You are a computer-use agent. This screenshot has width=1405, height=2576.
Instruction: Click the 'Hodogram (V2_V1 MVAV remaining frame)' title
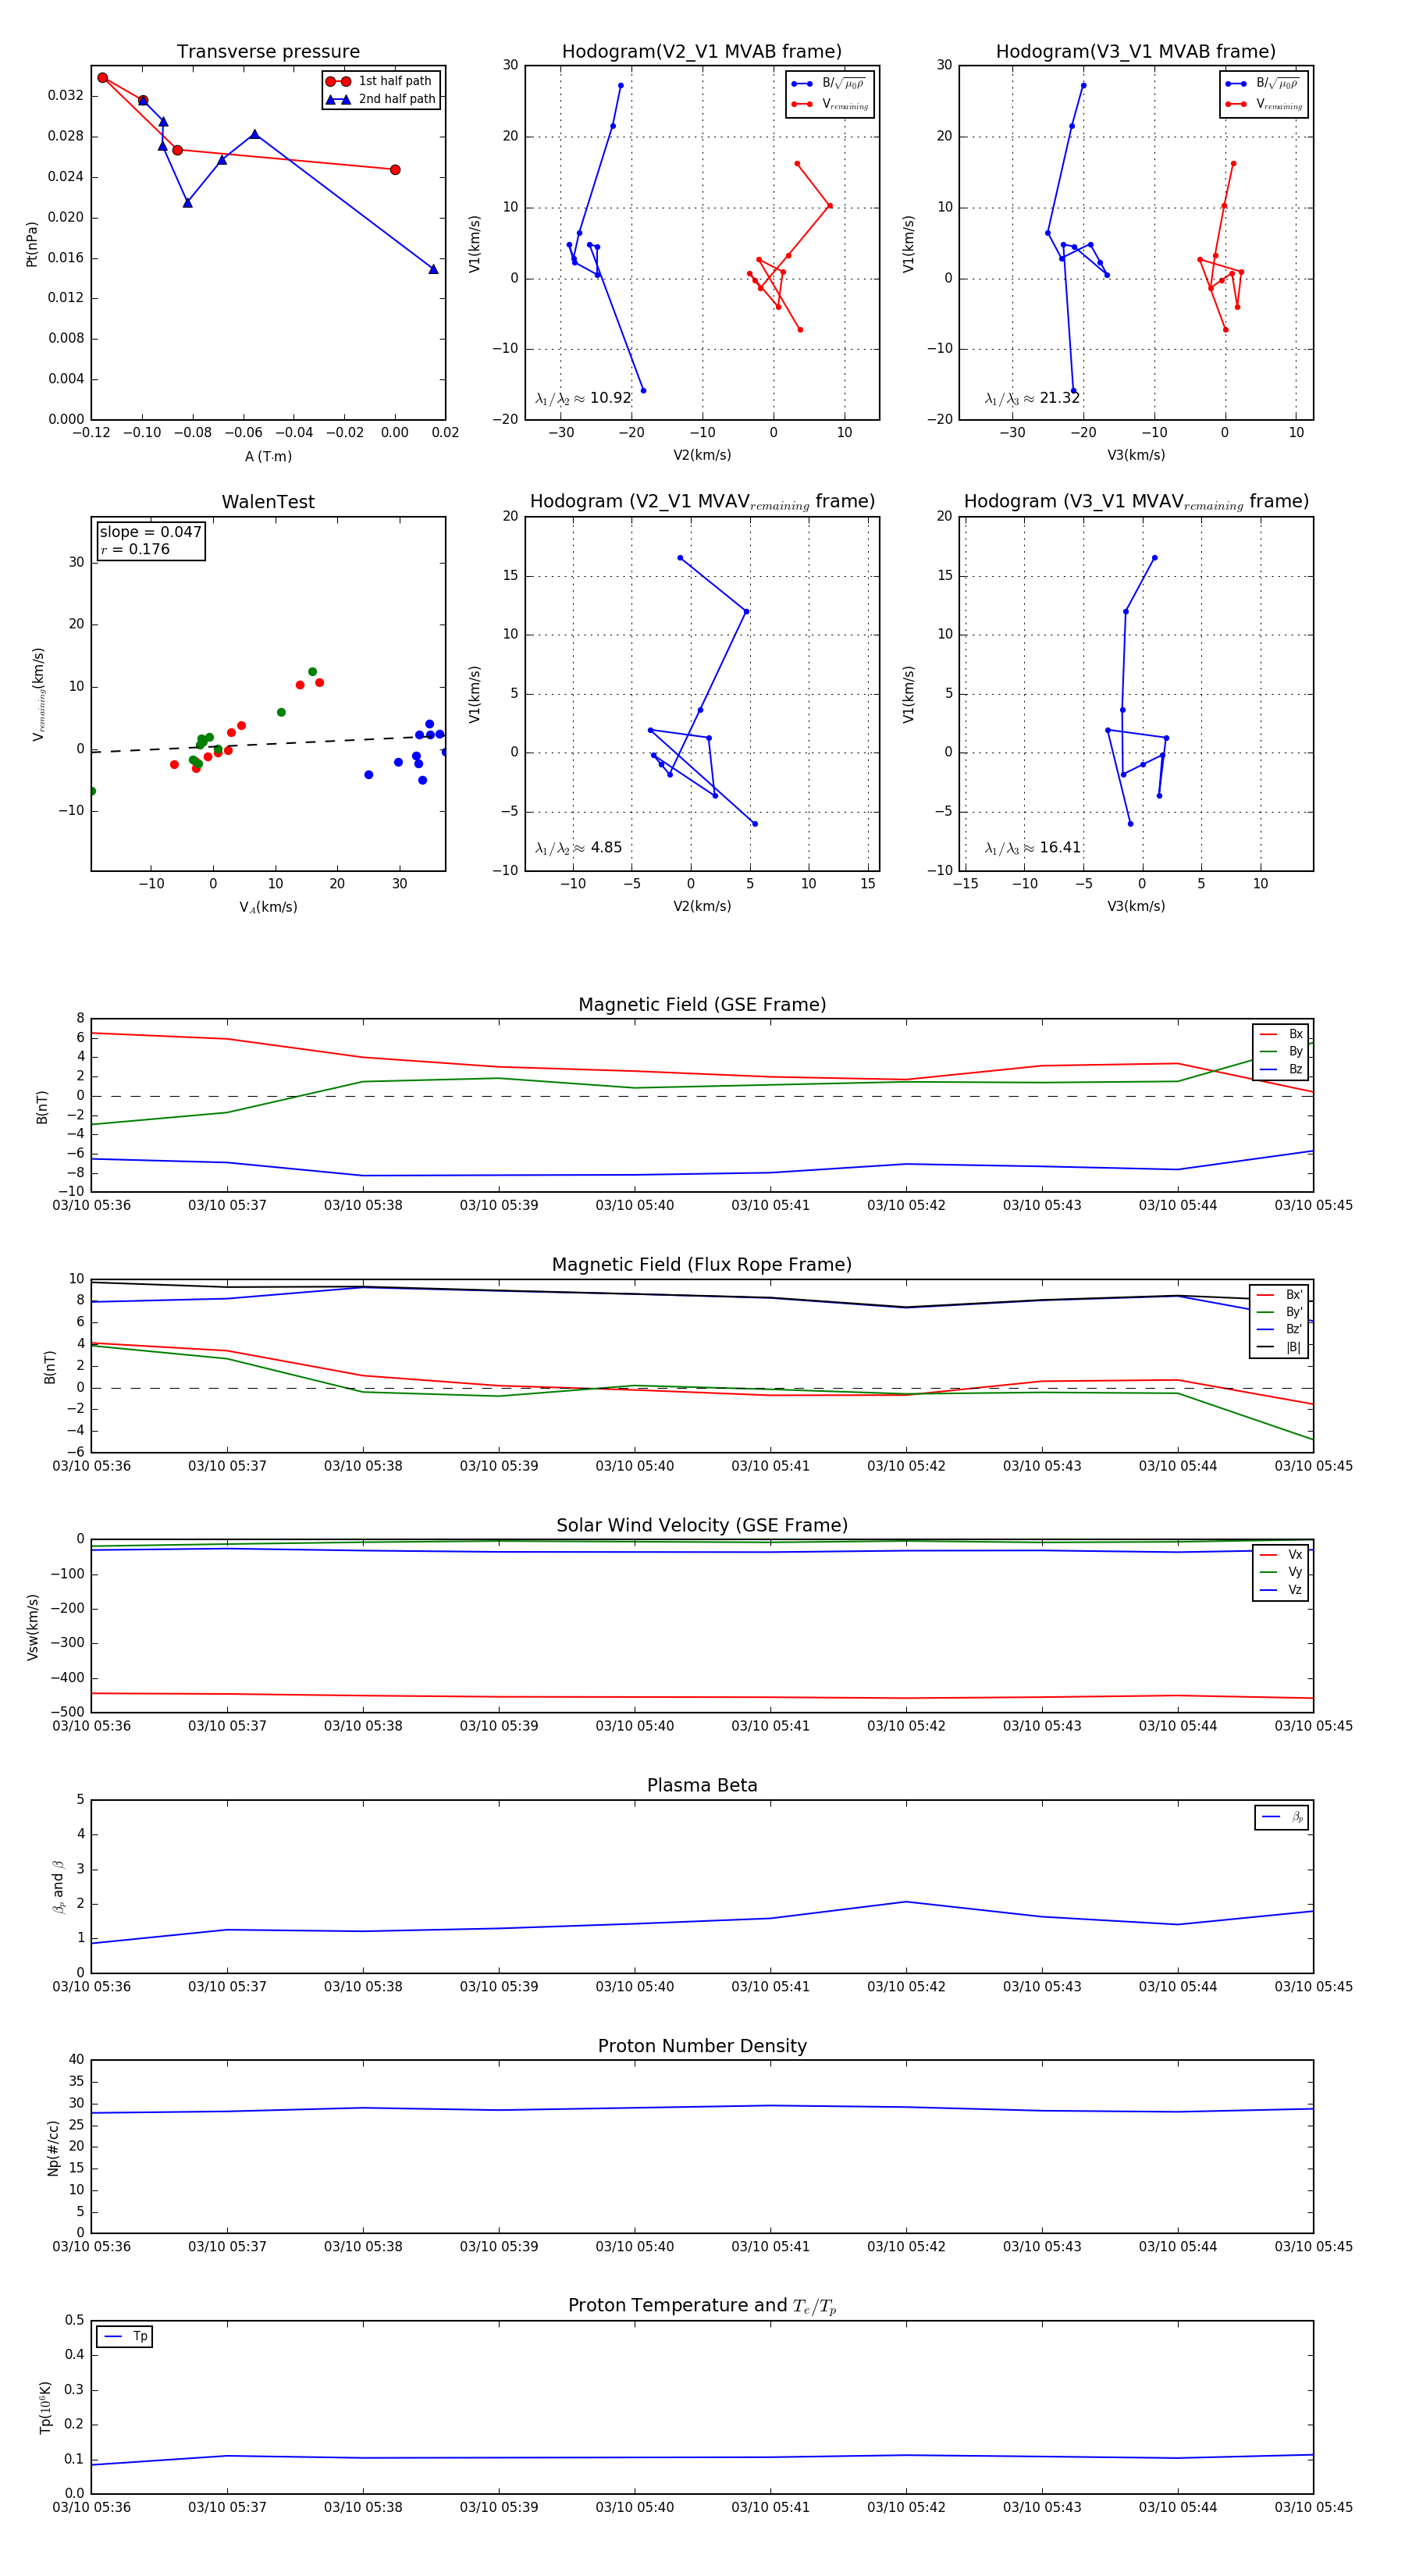(702, 502)
